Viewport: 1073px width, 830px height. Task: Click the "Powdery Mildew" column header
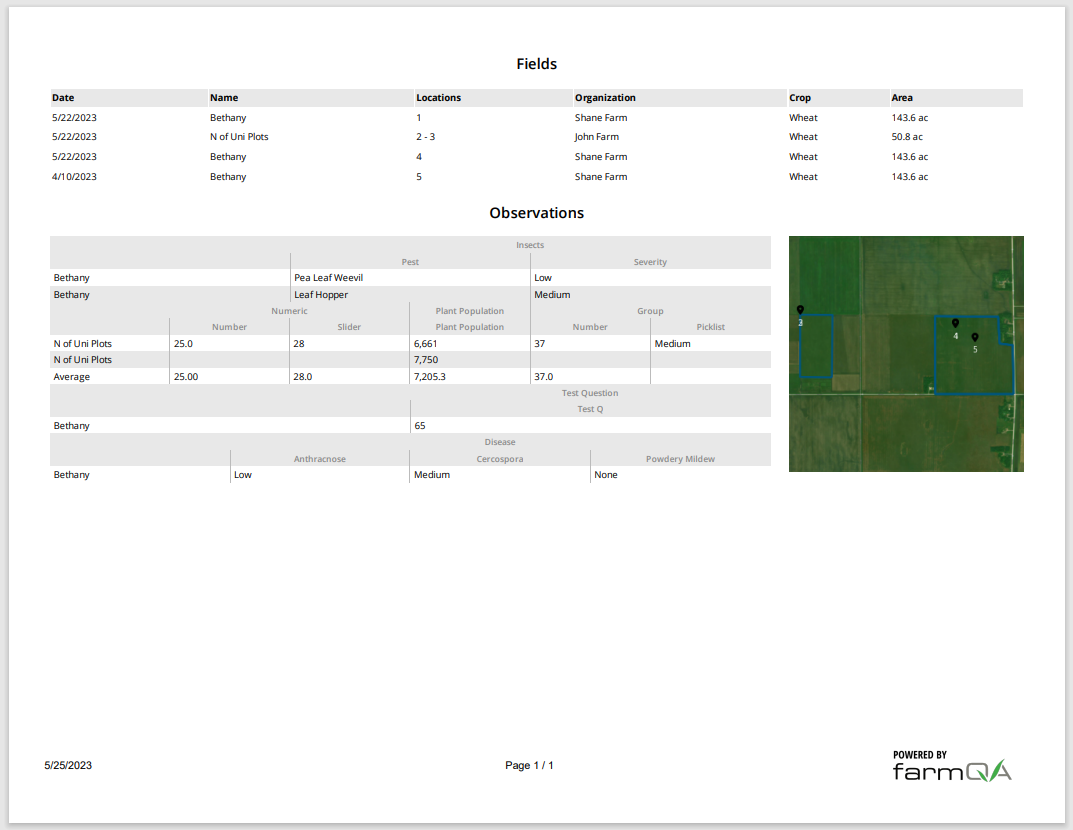(680, 459)
